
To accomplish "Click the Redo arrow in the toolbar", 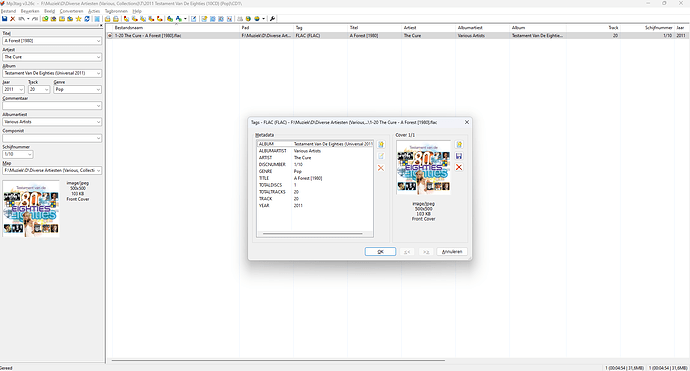I will 35,18.
